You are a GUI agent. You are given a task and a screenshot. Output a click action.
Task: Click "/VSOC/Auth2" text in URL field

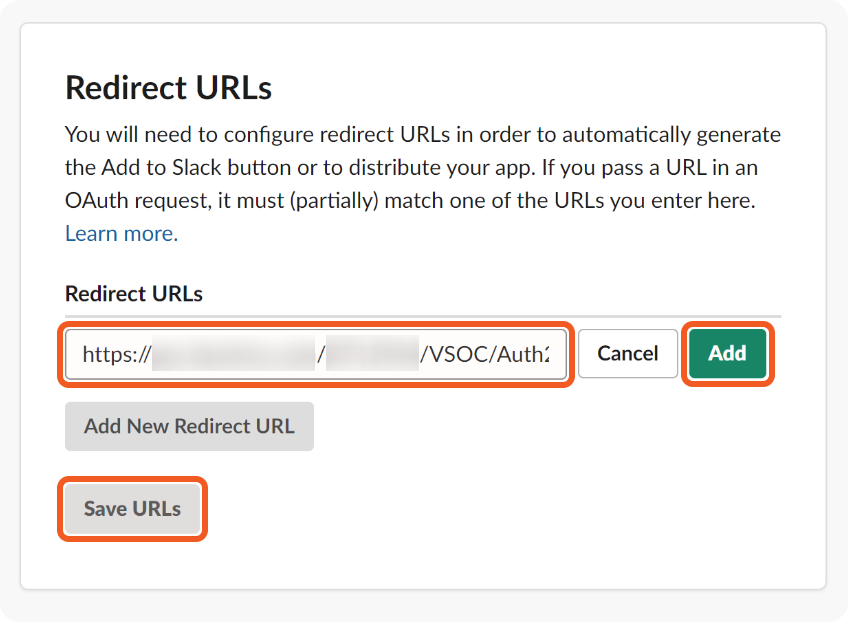tap(485, 354)
